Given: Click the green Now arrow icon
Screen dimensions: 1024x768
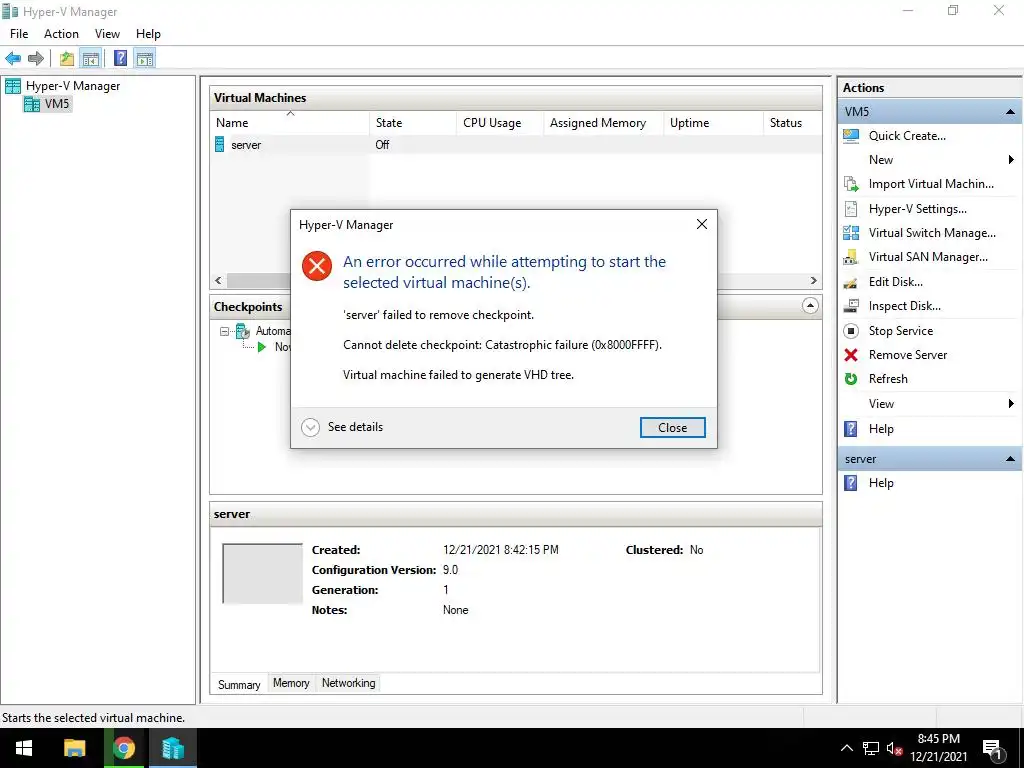Looking at the screenshot, I should (262, 347).
